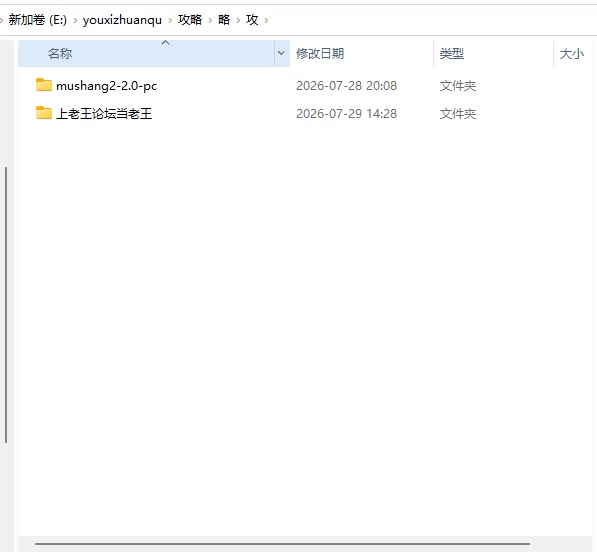Sort files by 大小 column header
This screenshot has height=555, width=597.
tap(573, 53)
